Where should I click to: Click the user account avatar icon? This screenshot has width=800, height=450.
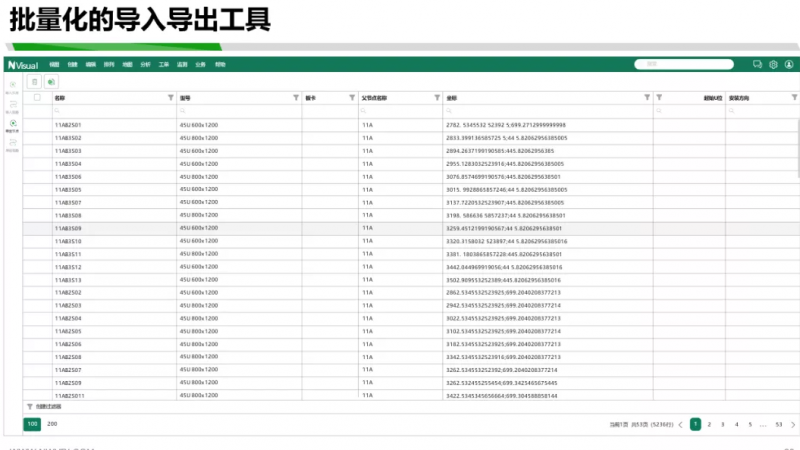788,64
